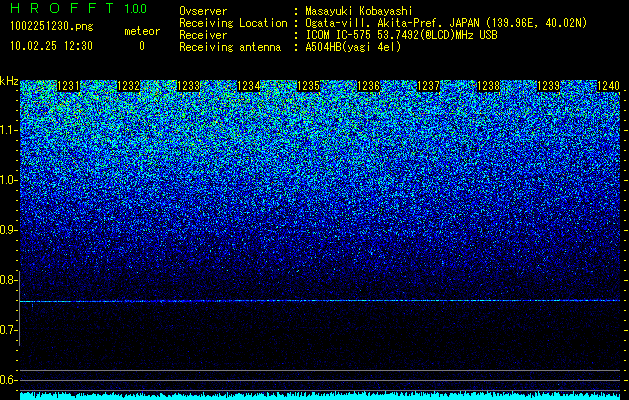Viewport: 629px width, 400px height.
Task: Click the 1239 time marker
Action: 549,86
